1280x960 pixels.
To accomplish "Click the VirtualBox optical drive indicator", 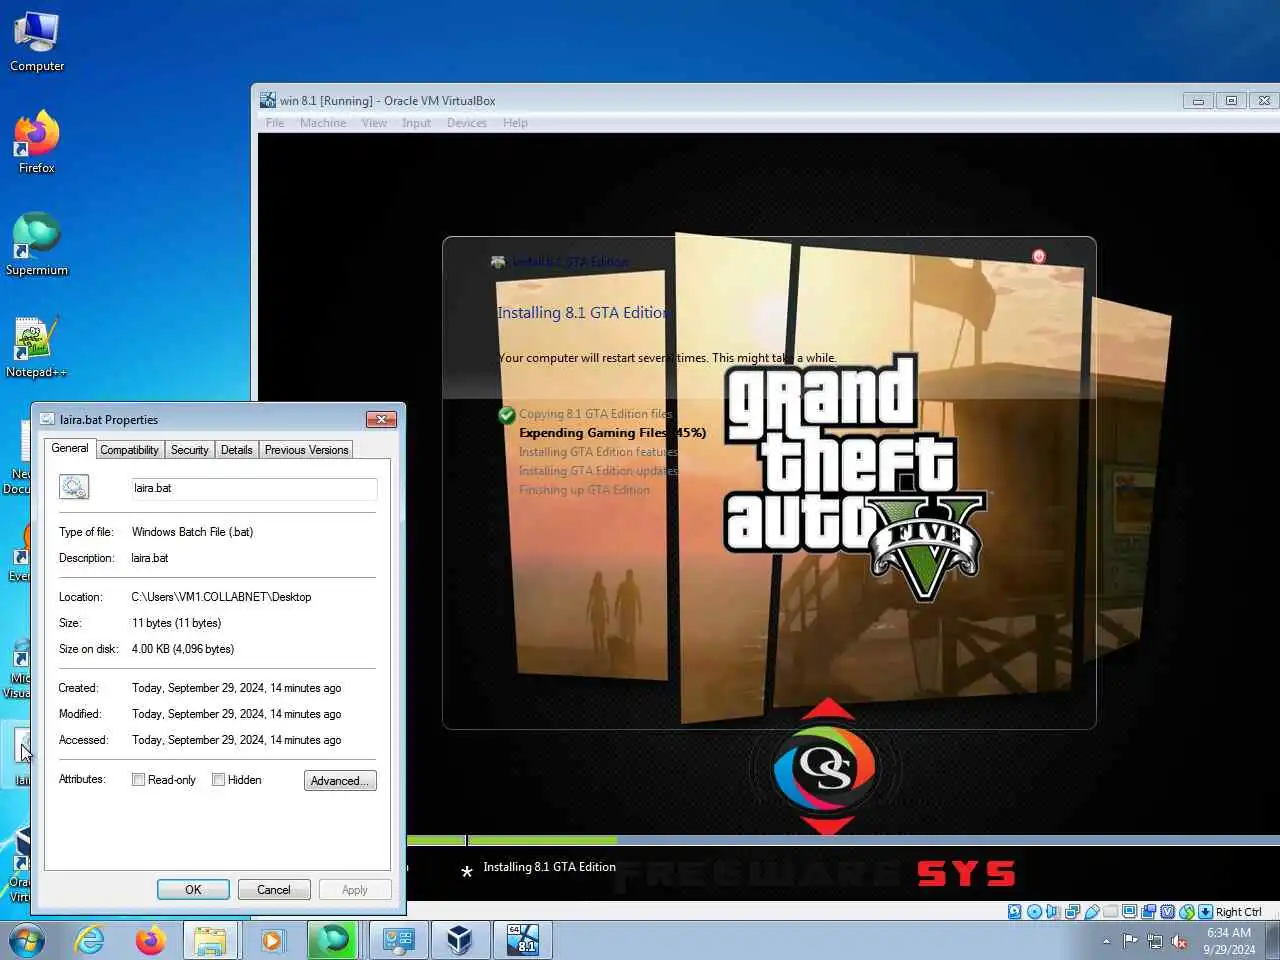I will point(1034,911).
